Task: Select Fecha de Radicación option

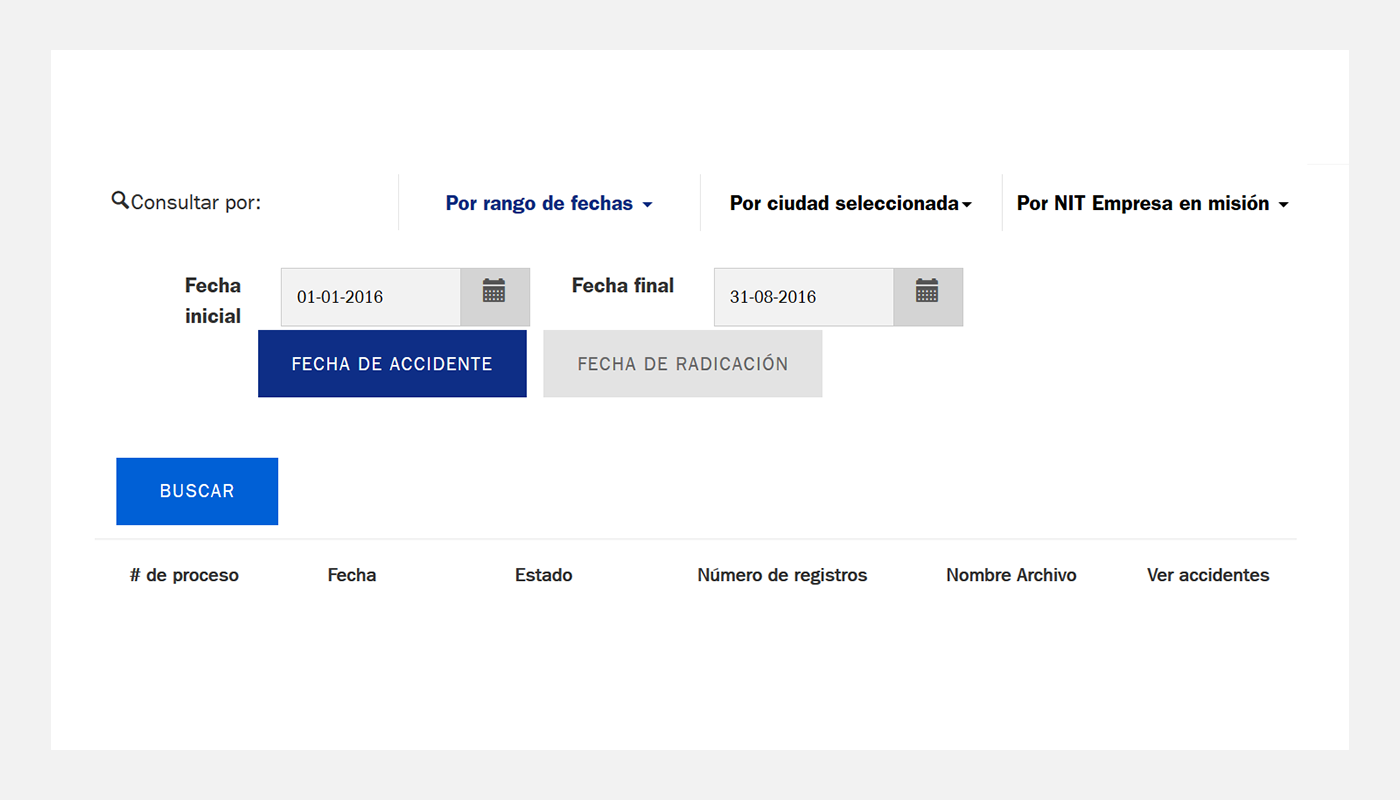Action: (683, 364)
